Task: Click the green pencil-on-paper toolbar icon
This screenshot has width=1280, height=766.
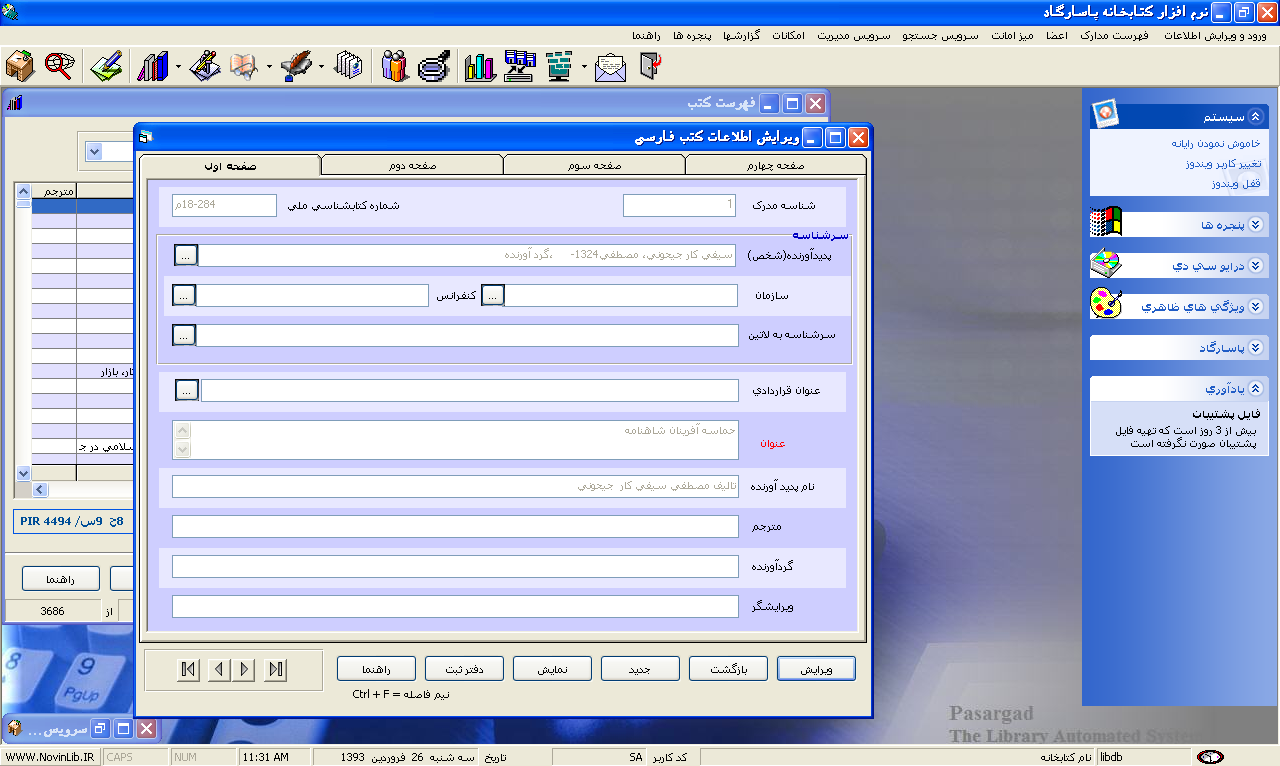Action: pyautogui.click(x=106, y=67)
